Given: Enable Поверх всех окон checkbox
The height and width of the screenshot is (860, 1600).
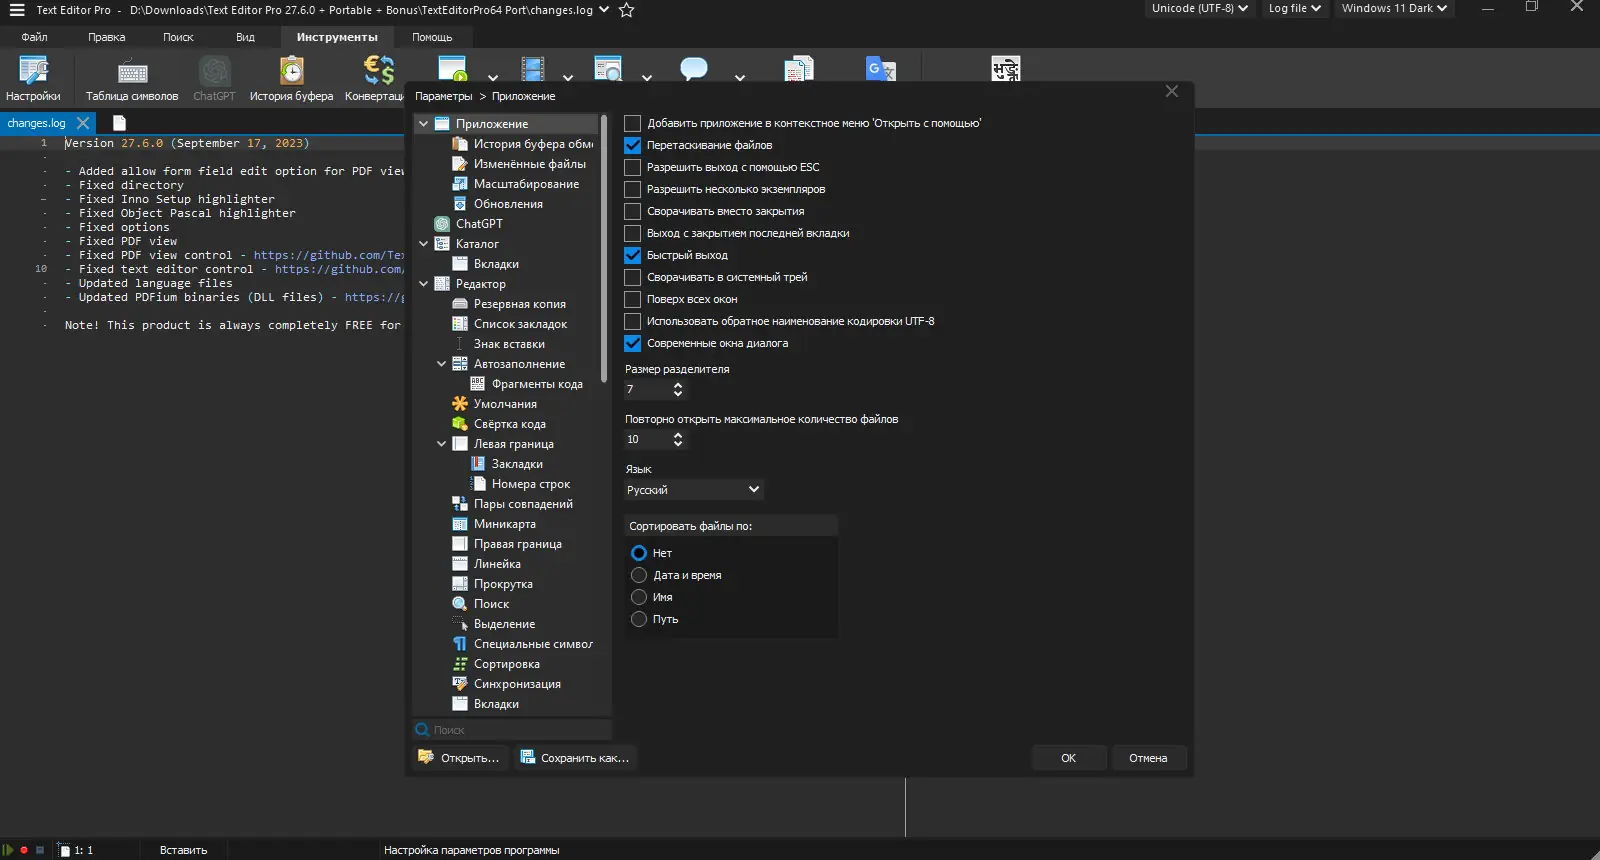Looking at the screenshot, I should (633, 299).
